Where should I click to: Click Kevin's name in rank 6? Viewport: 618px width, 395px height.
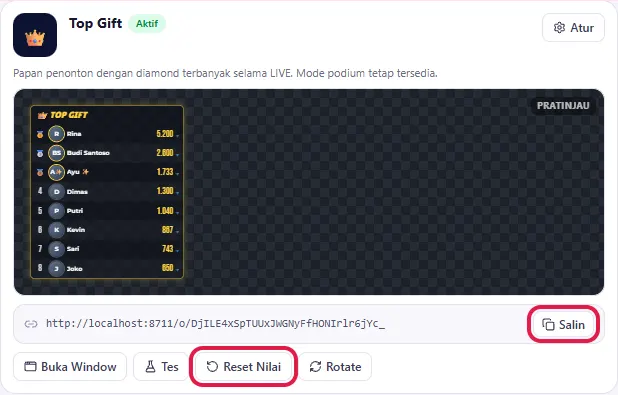[76, 230]
